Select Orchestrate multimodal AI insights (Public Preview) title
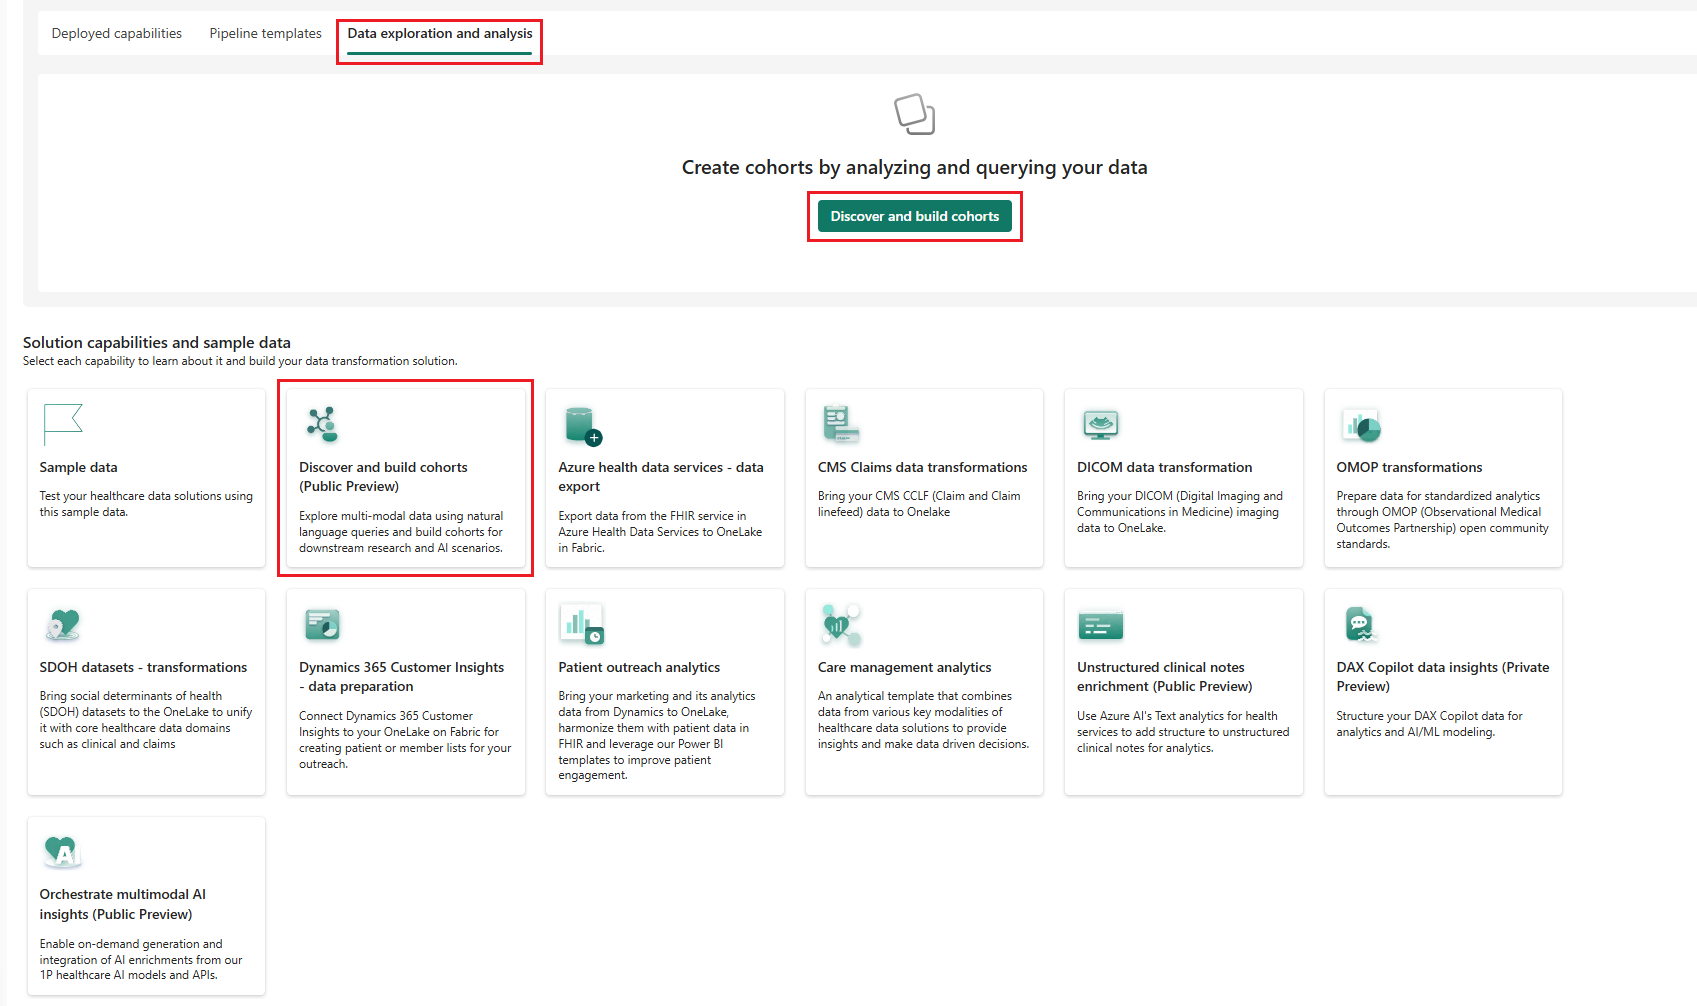The height and width of the screenshot is (1006, 1697). [122, 904]
